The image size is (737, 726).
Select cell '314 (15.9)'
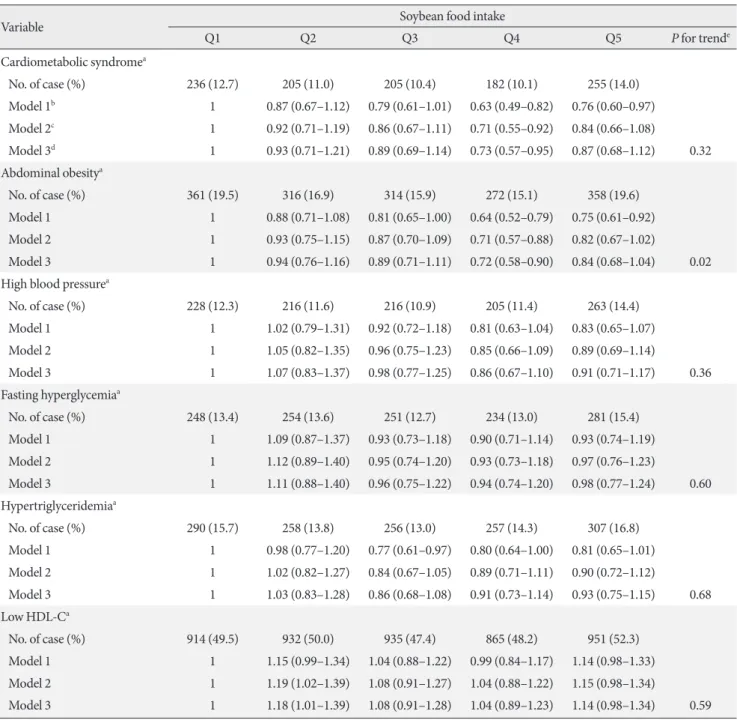409,195
